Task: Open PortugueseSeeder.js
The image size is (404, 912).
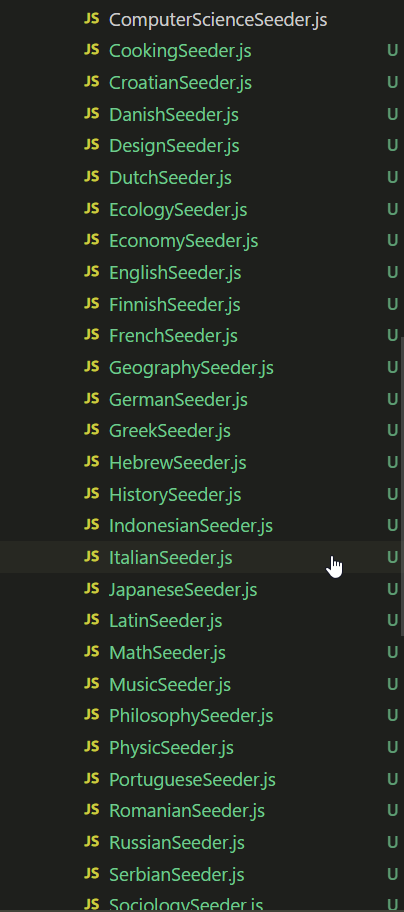Action: click(202, 779)
